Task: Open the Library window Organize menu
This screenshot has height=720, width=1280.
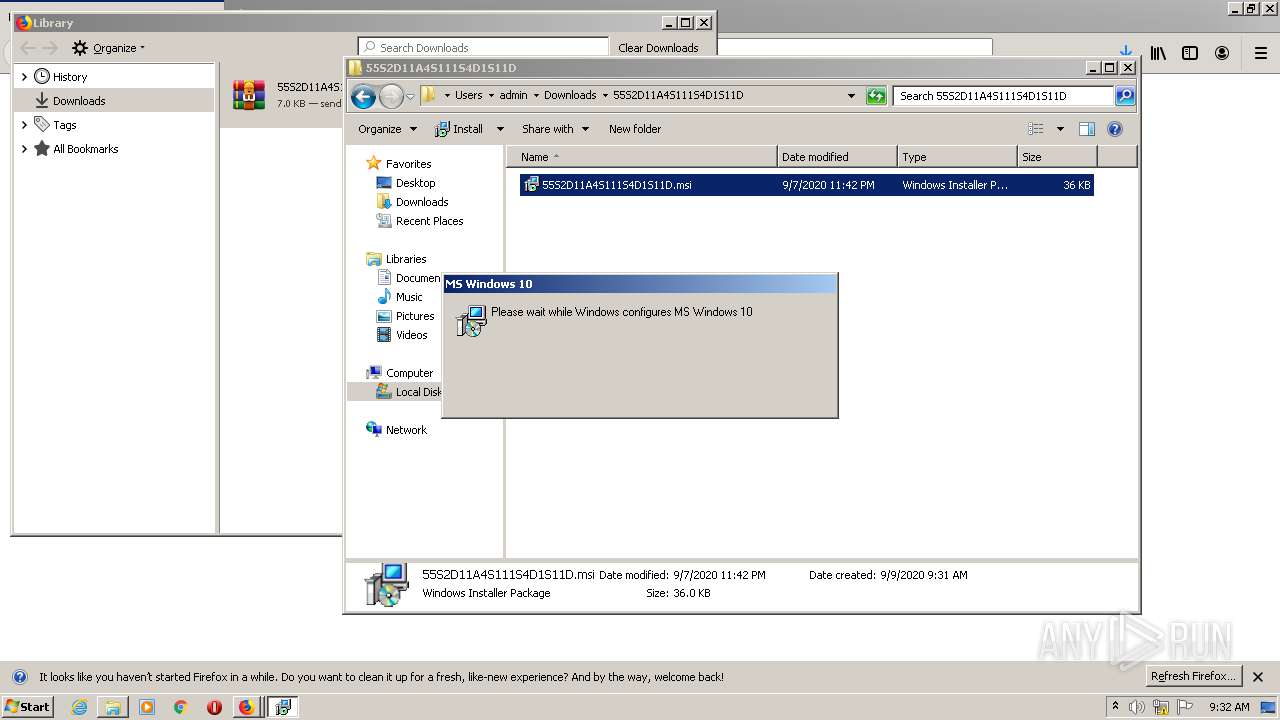Action: pyautogui.click(x=108, y=48)
